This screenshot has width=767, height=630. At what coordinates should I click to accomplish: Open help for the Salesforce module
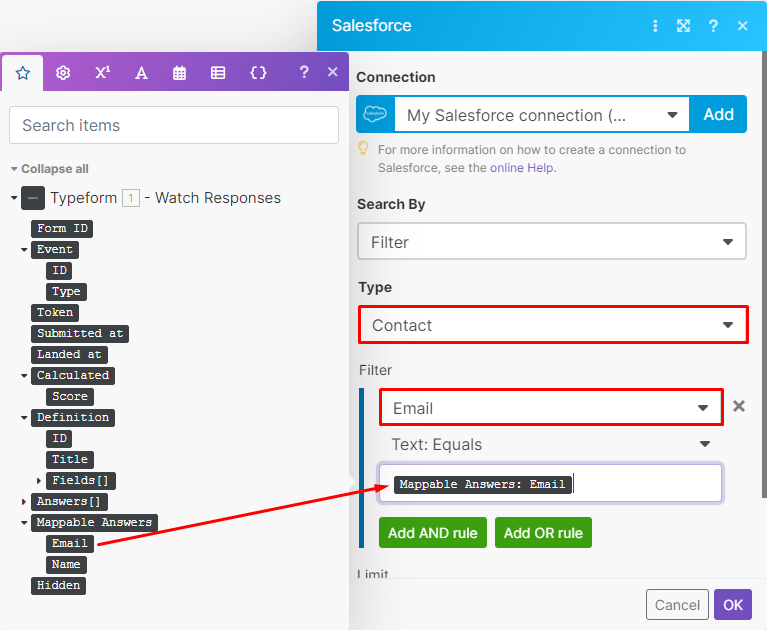(713, 26)
